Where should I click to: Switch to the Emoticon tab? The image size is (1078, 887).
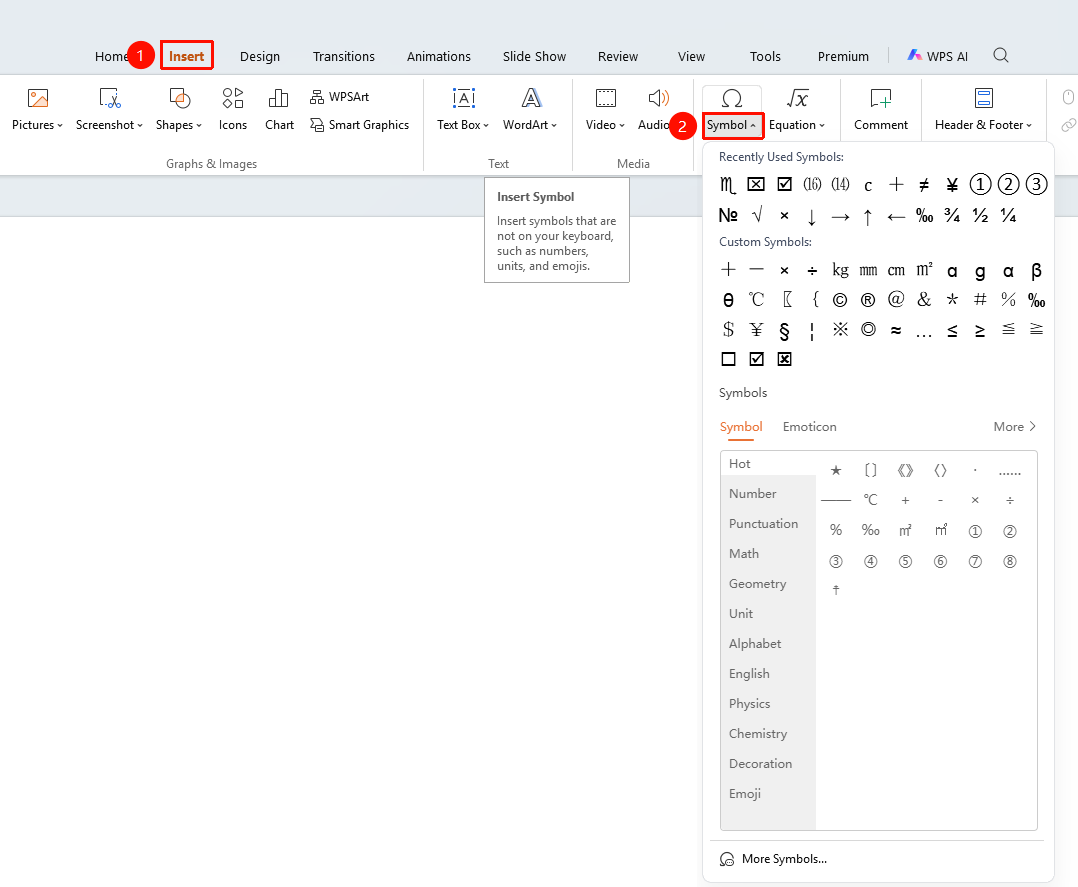(x=809, y=426)
